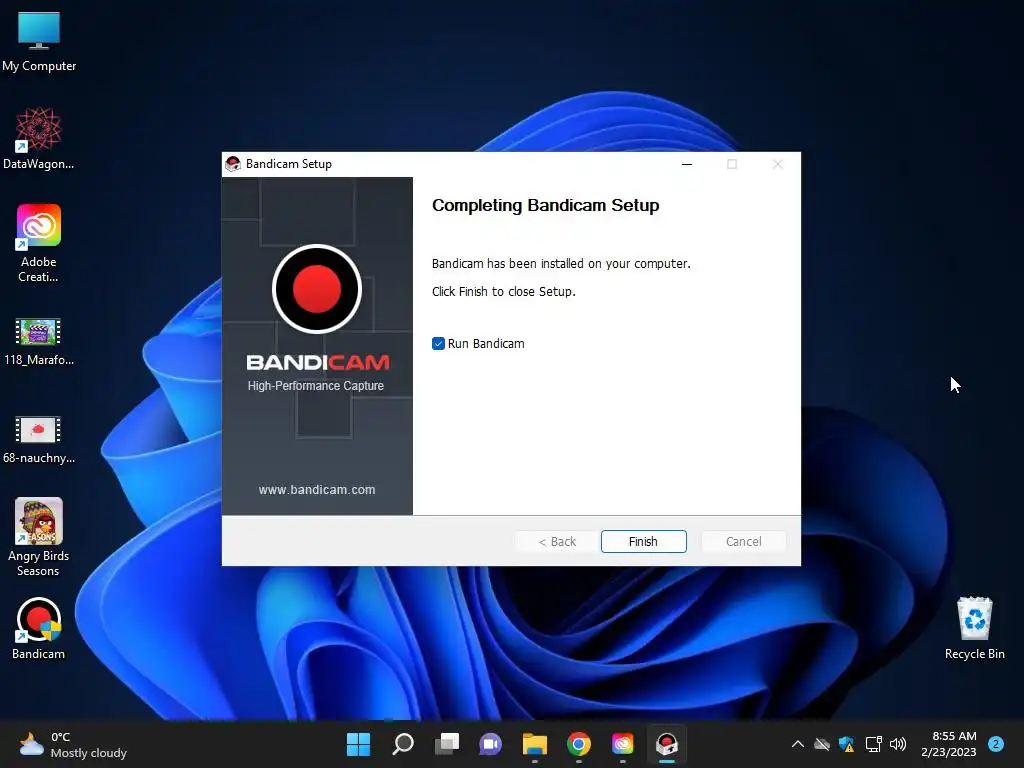
Task: Select the 68-nauchny video file icon
Action: coord(39,439)
